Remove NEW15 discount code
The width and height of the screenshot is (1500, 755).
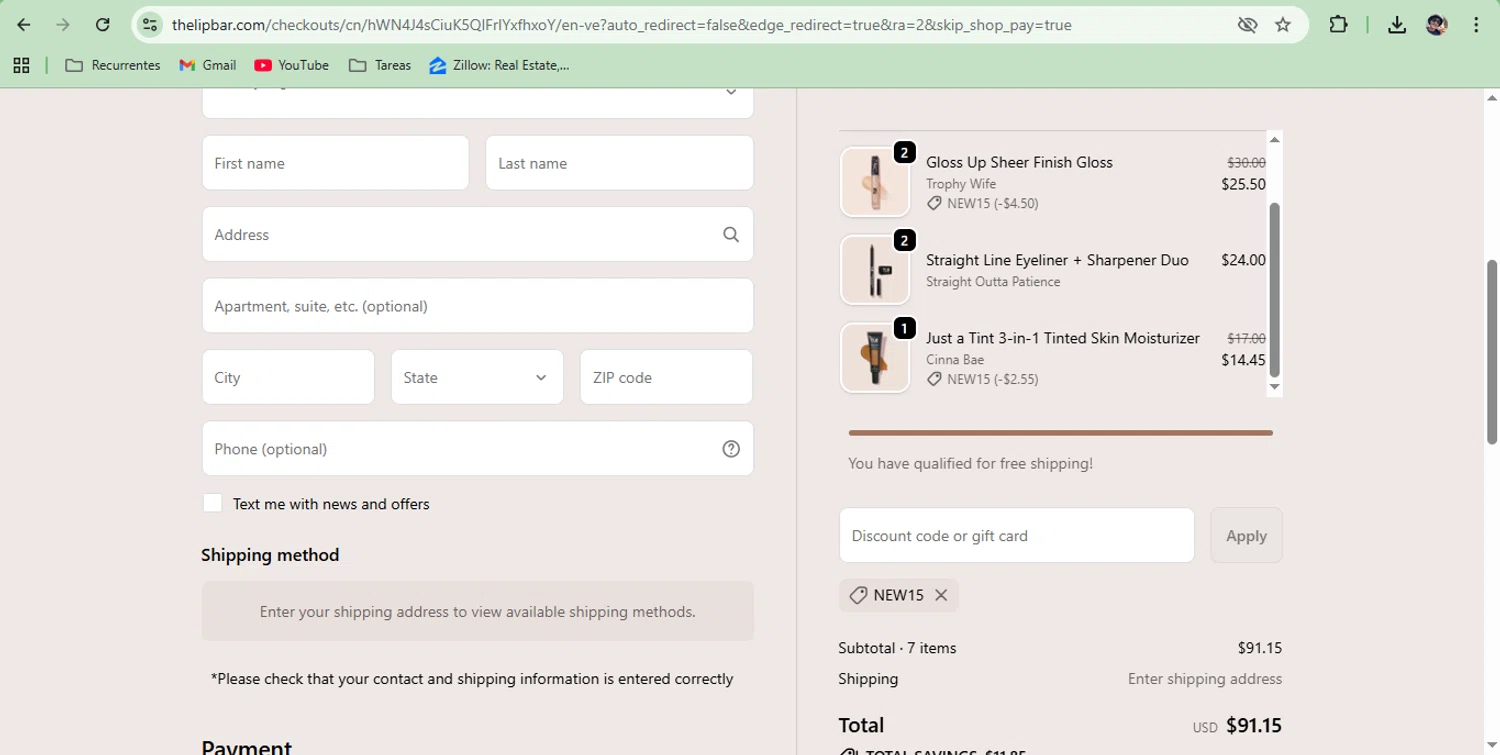point(941,595)
